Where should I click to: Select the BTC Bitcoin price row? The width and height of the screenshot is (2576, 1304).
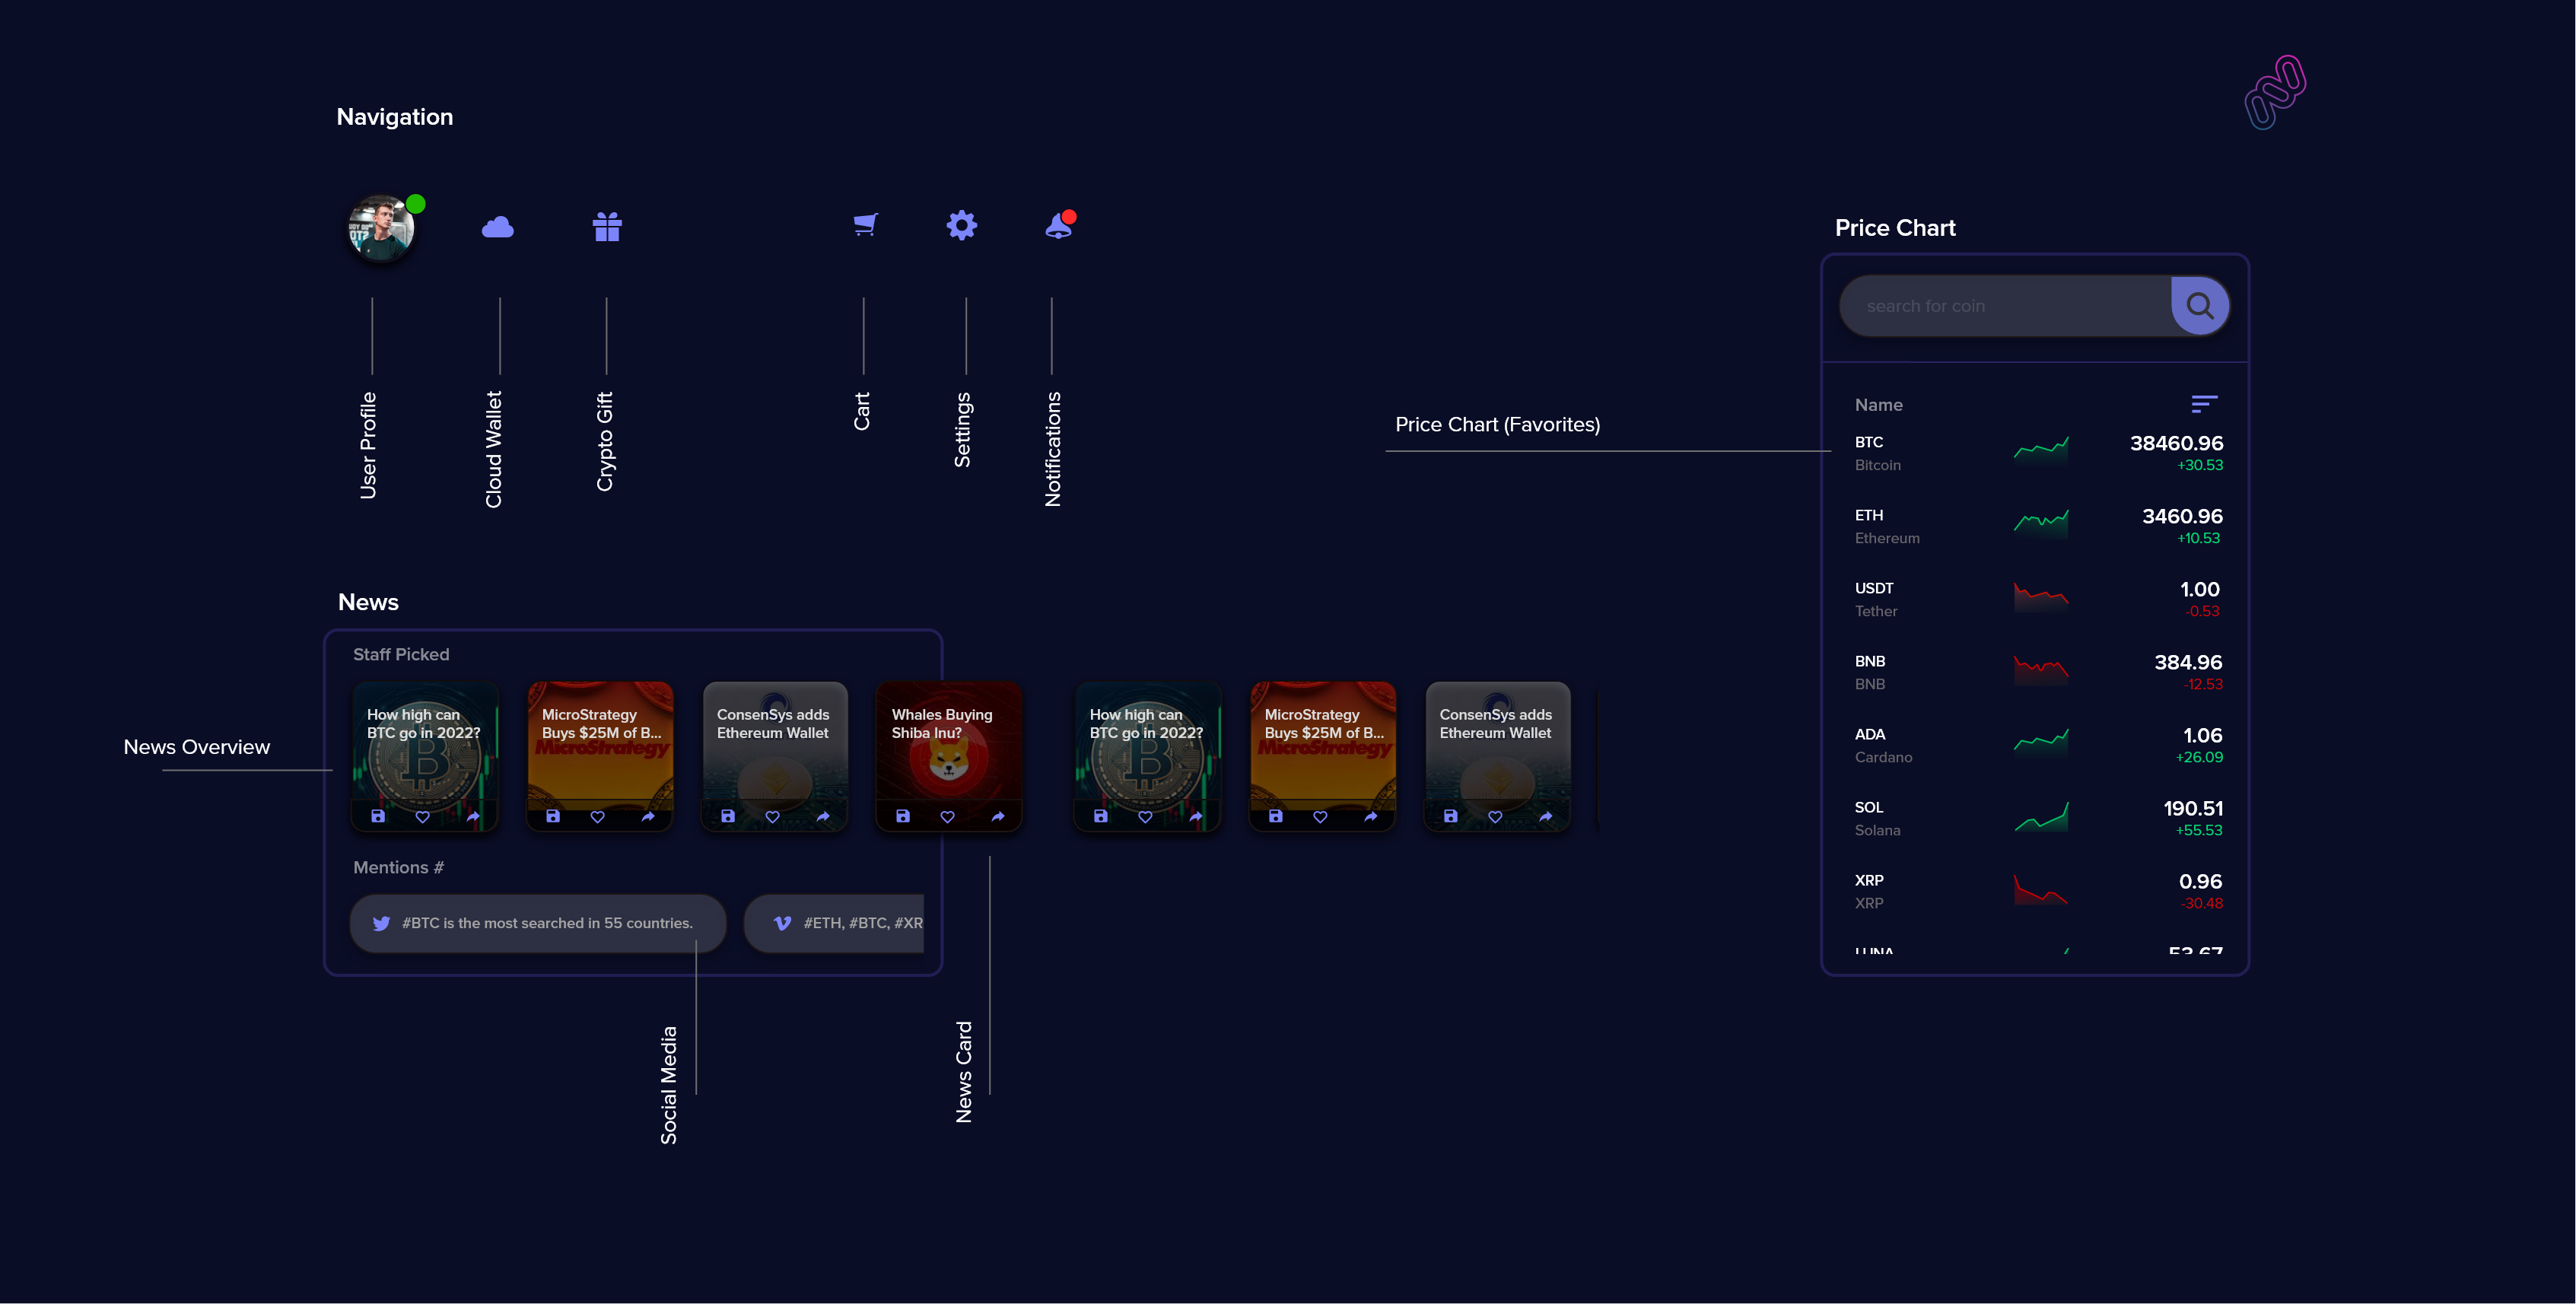(x=2035, y=453)
